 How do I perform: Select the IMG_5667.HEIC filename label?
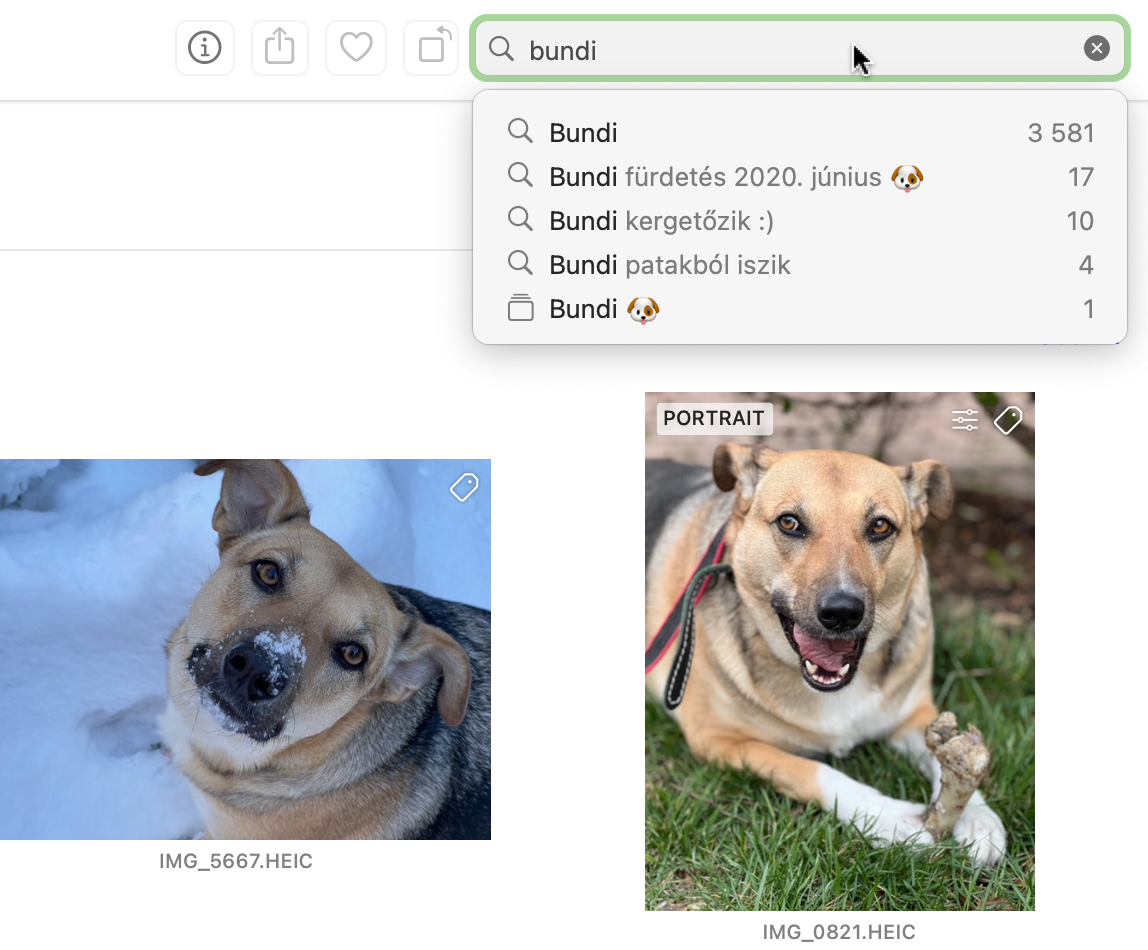point(236,861)
